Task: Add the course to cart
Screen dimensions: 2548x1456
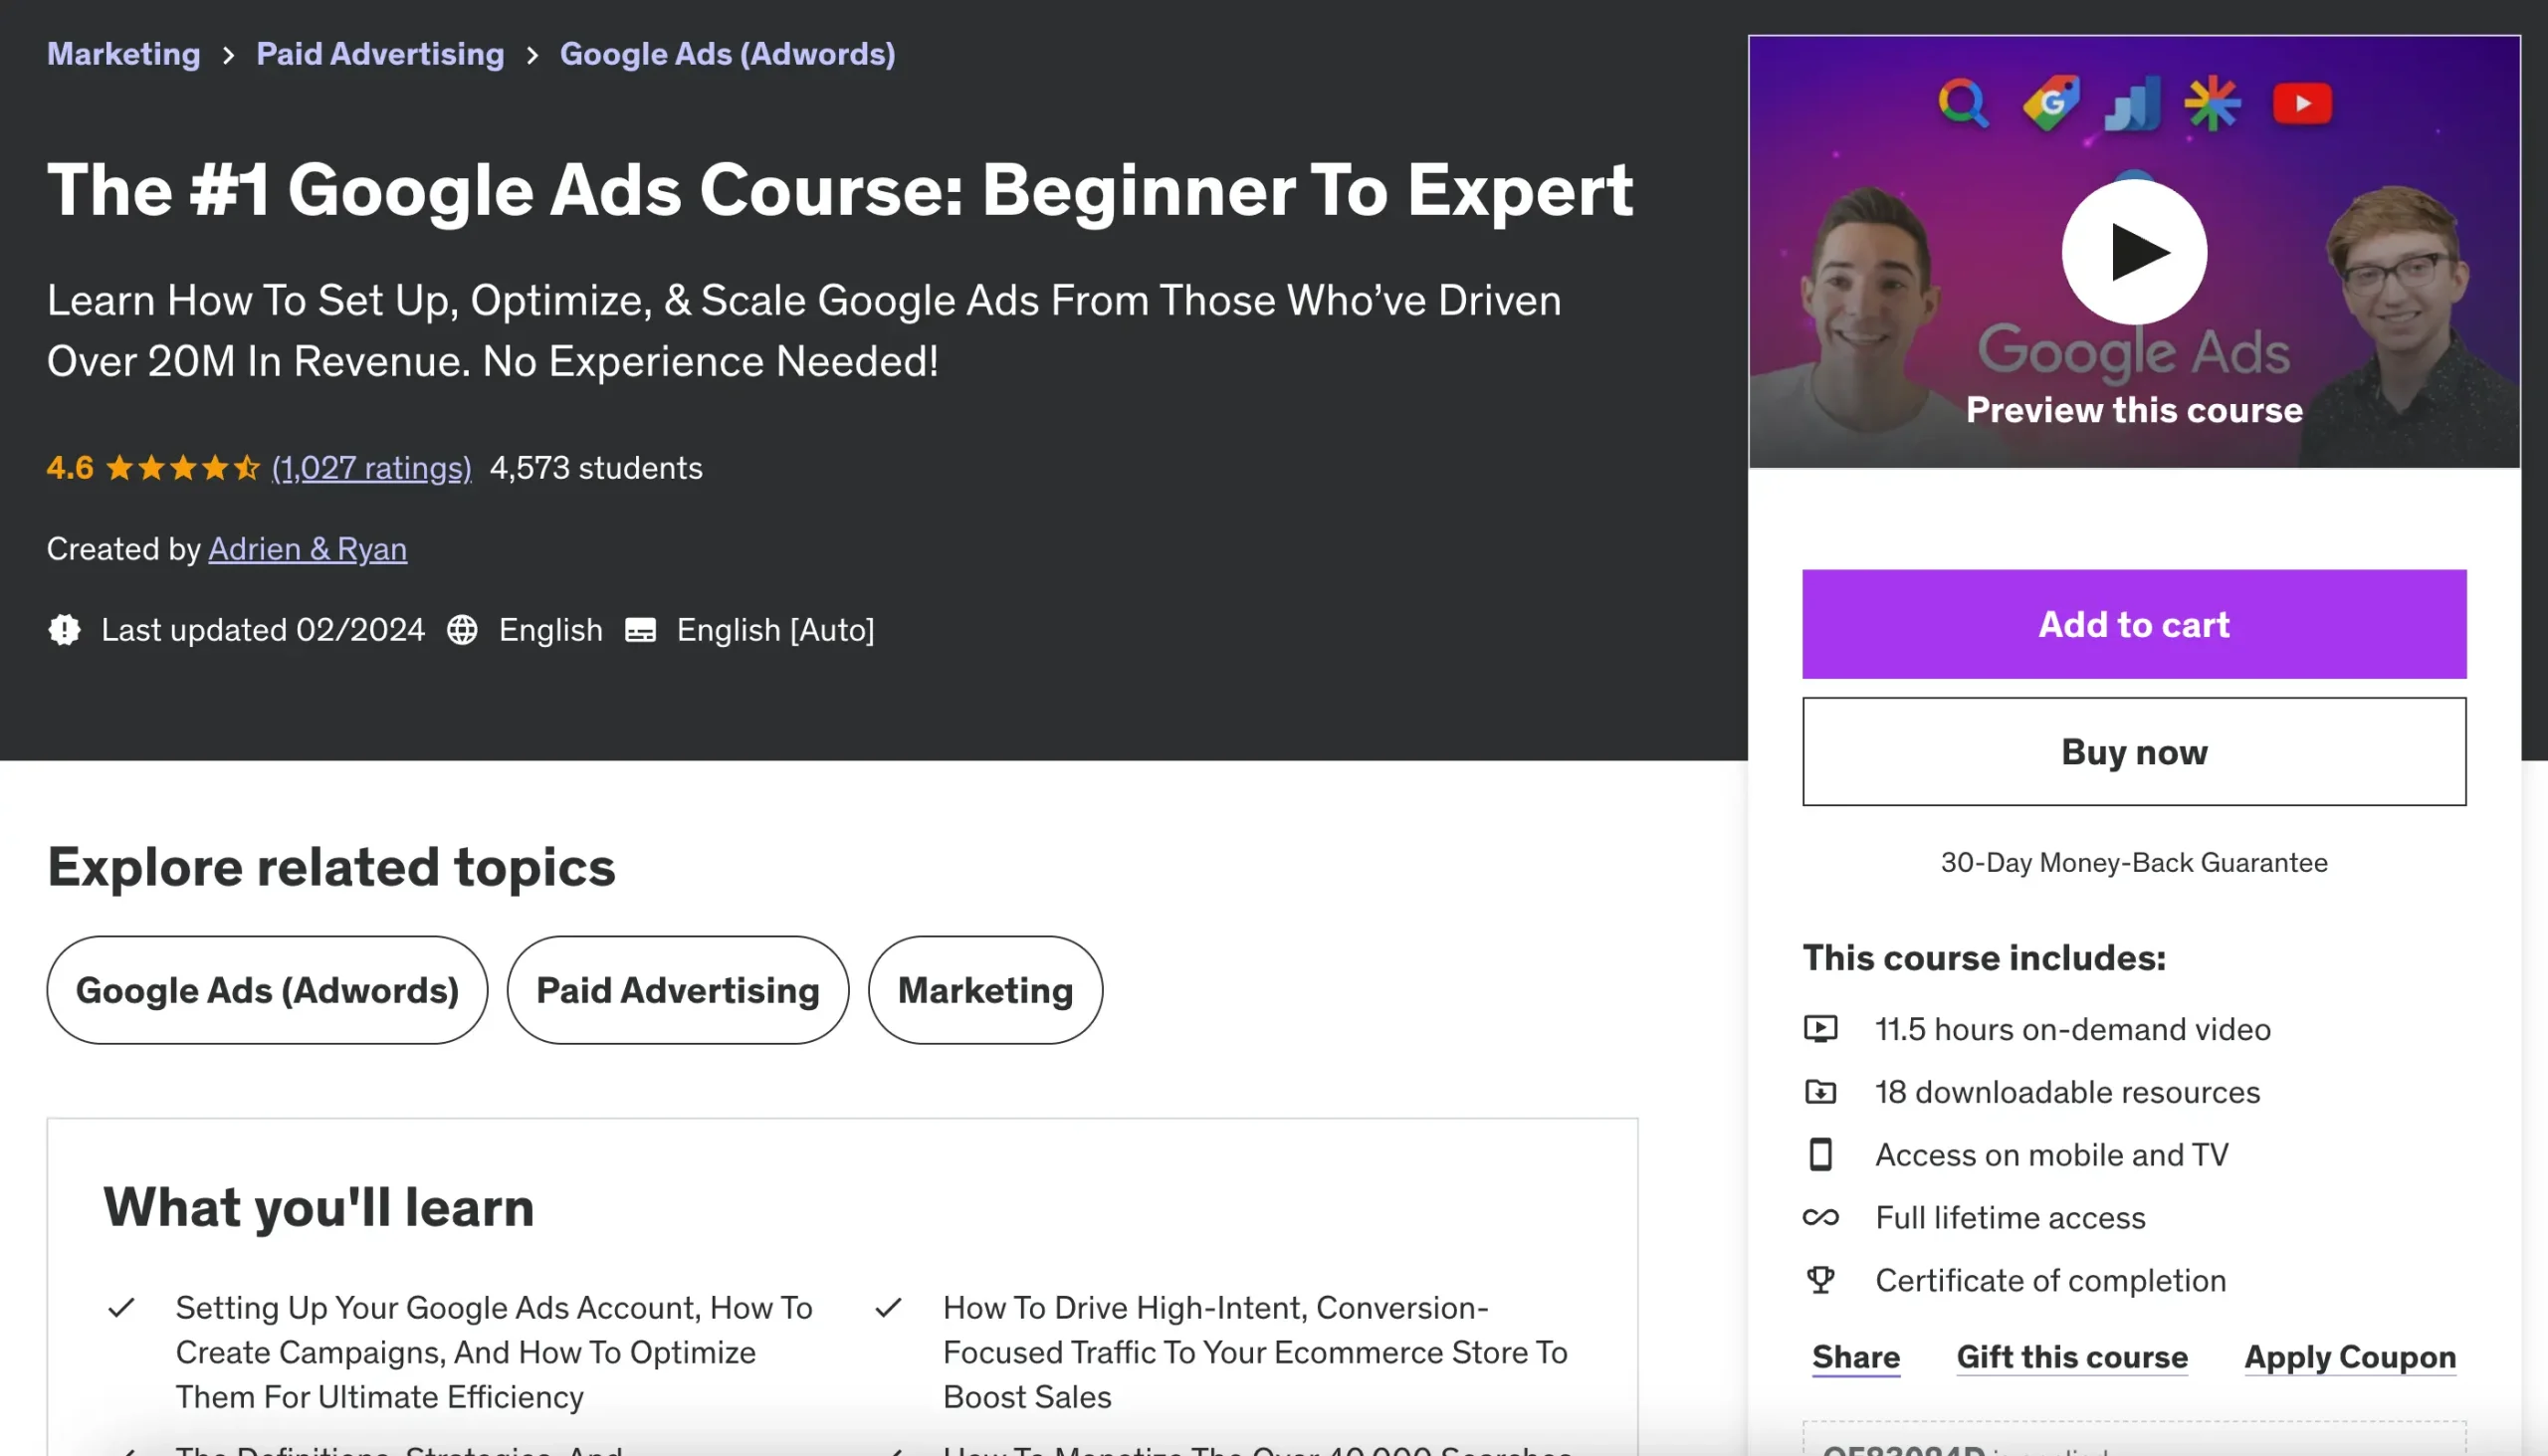Action: 2133,625
